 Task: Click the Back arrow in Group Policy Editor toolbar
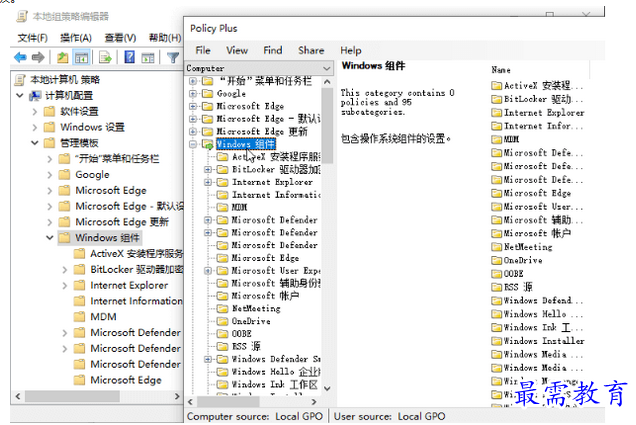coord(20,57)
